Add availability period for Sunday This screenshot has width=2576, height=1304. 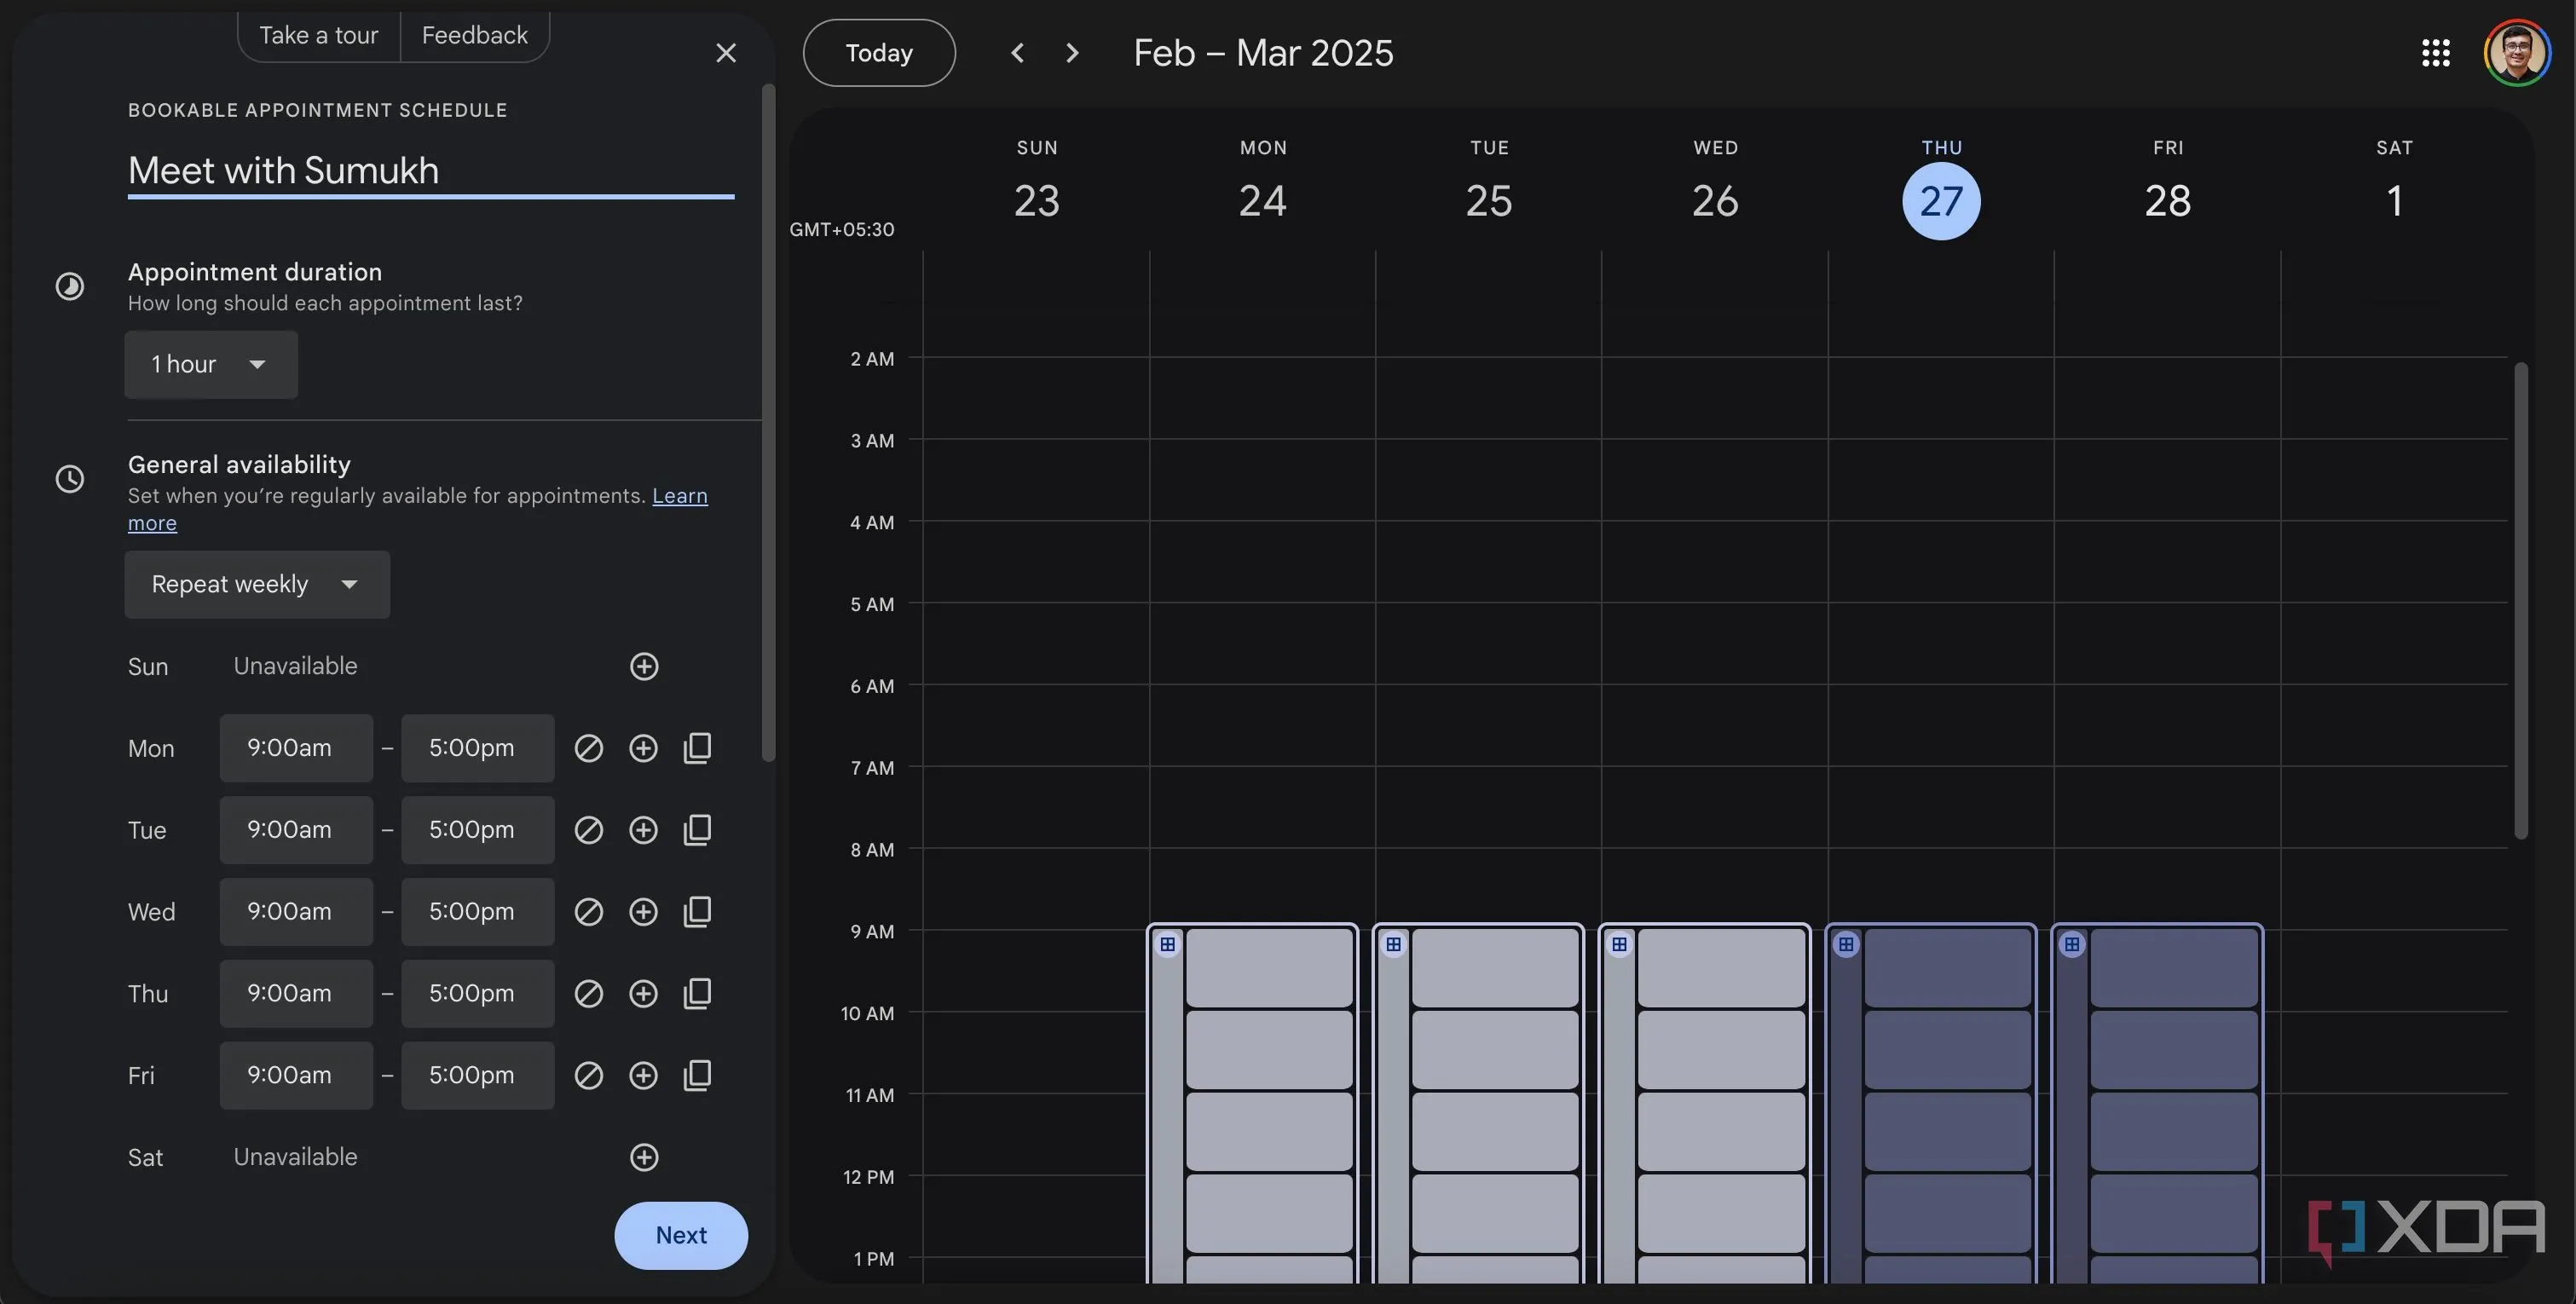[x=644, y=666]
